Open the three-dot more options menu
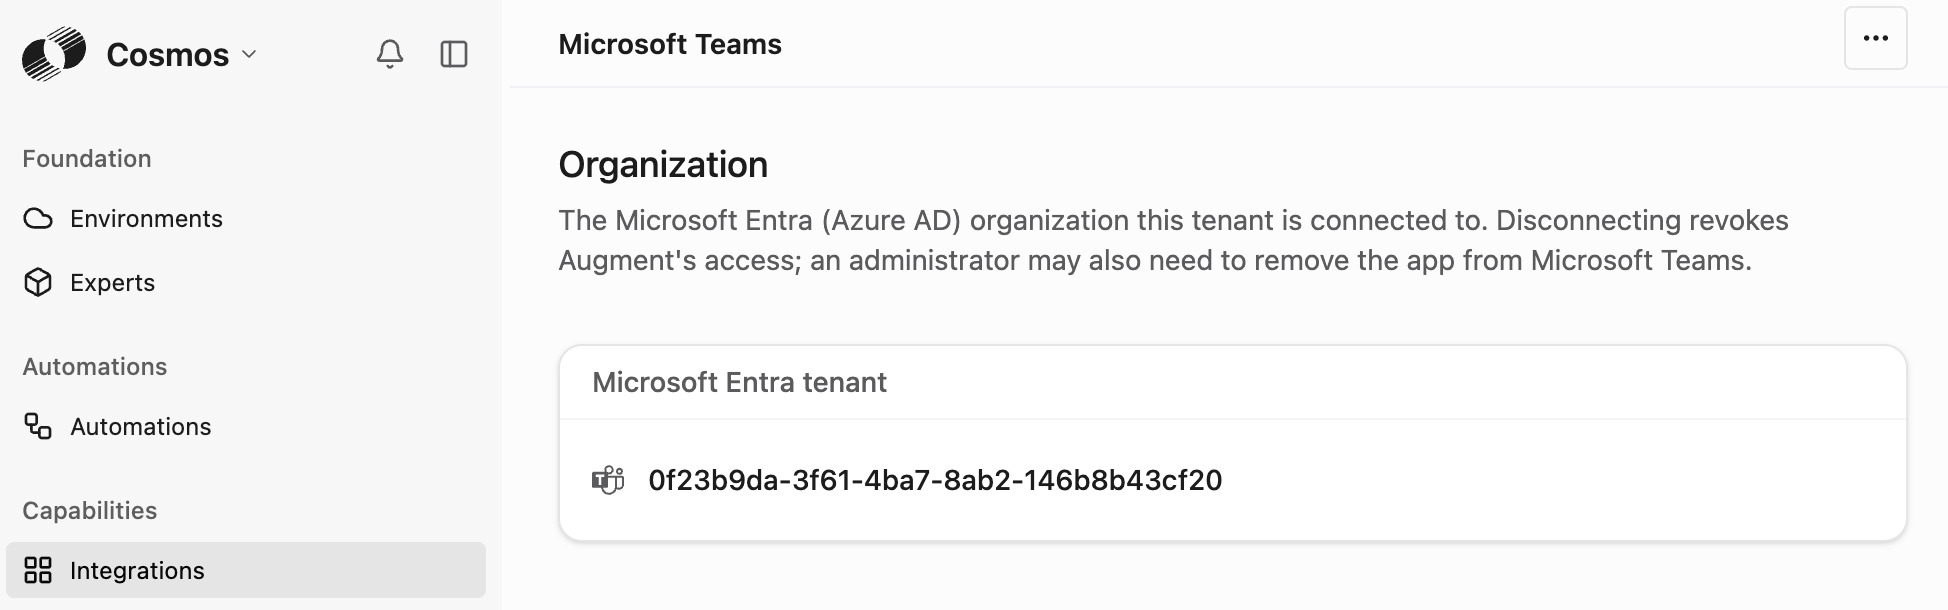This screenshot has height=610, width=1948. [x=1875, y=38]
